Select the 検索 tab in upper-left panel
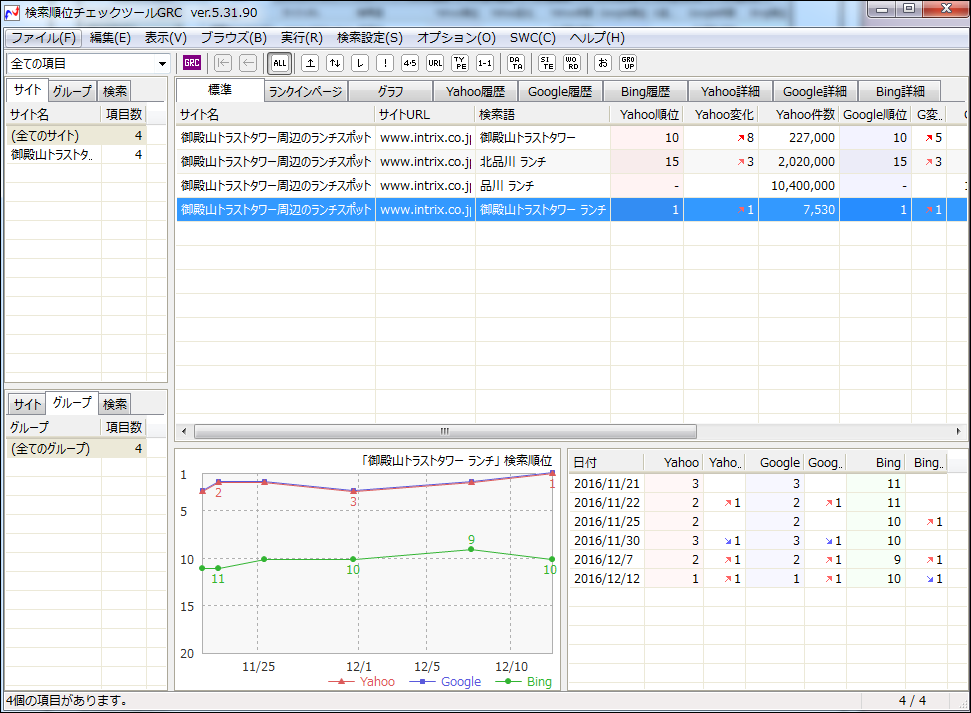 115,92
